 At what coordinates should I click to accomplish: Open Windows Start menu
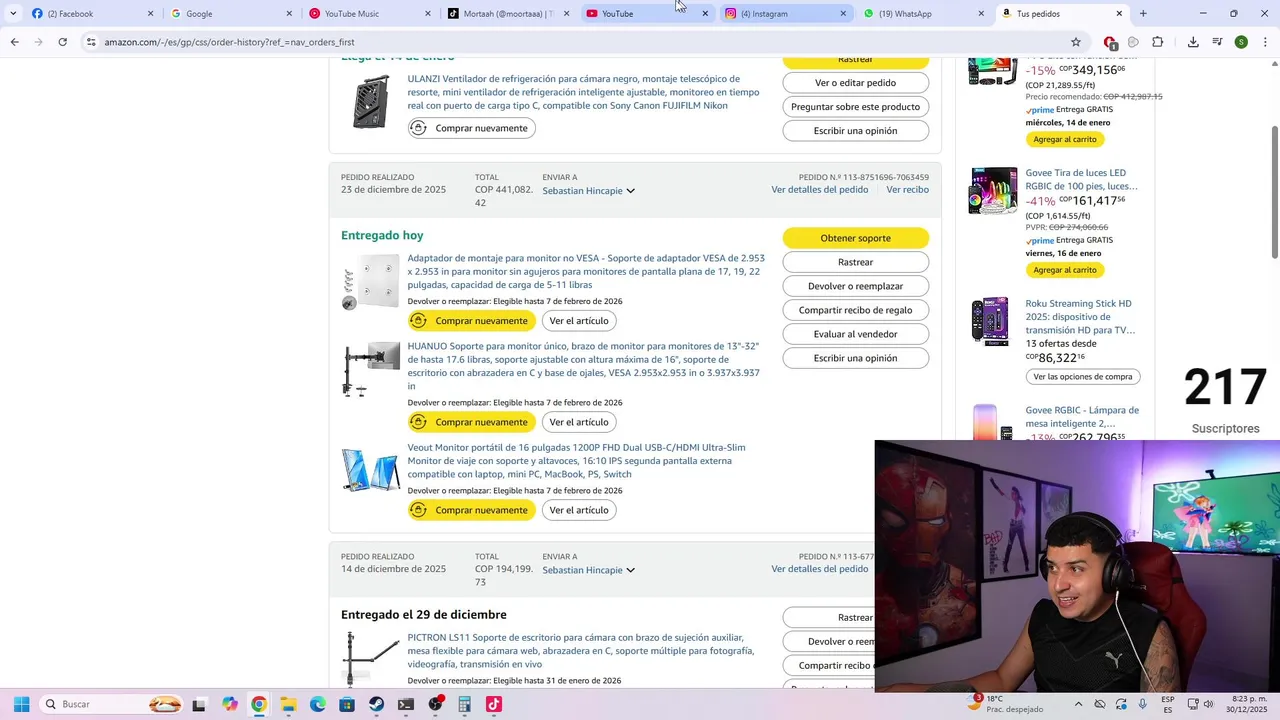pos(21,704)
